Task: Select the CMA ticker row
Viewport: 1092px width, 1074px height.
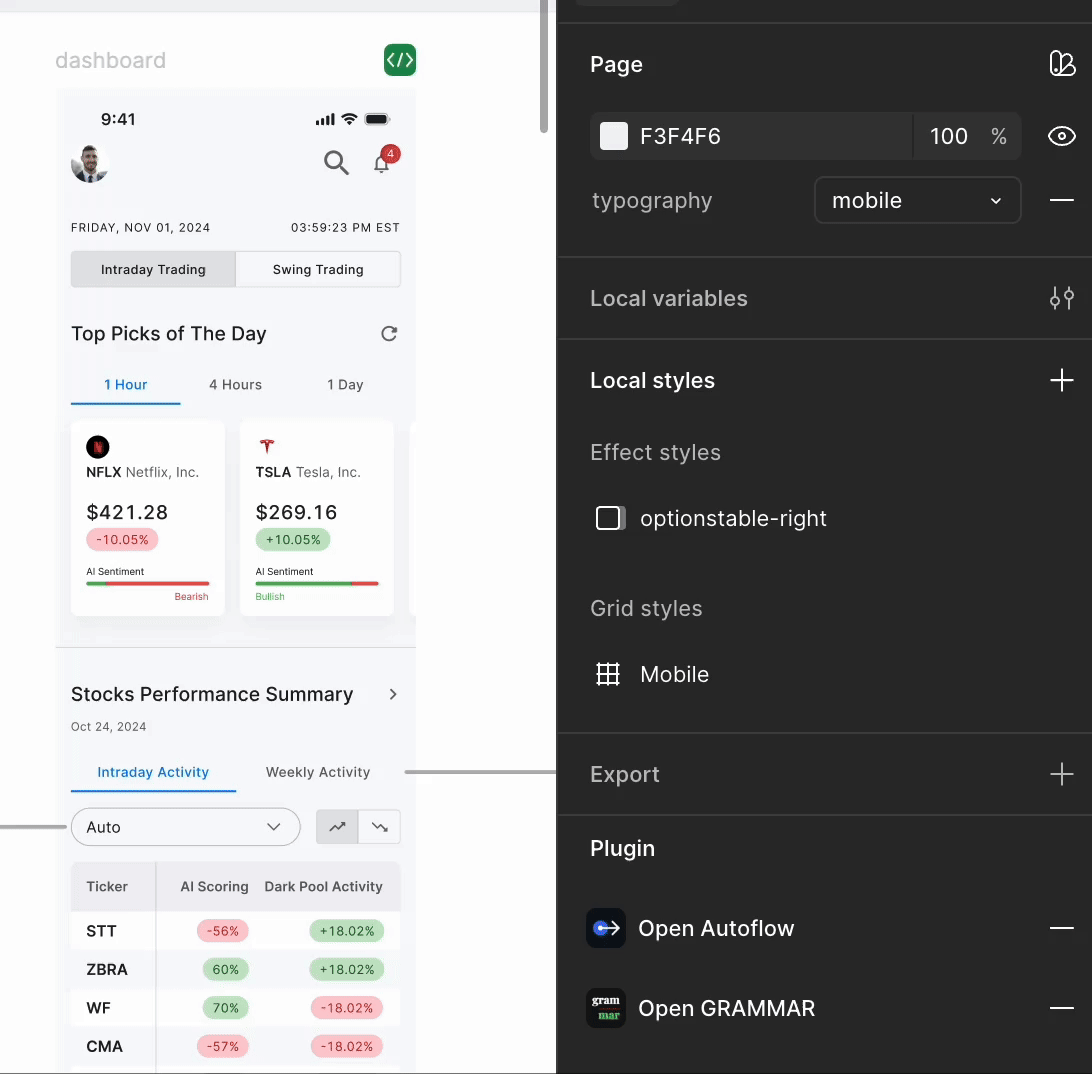Action: pyautogui.click(x=235, y=1046)
